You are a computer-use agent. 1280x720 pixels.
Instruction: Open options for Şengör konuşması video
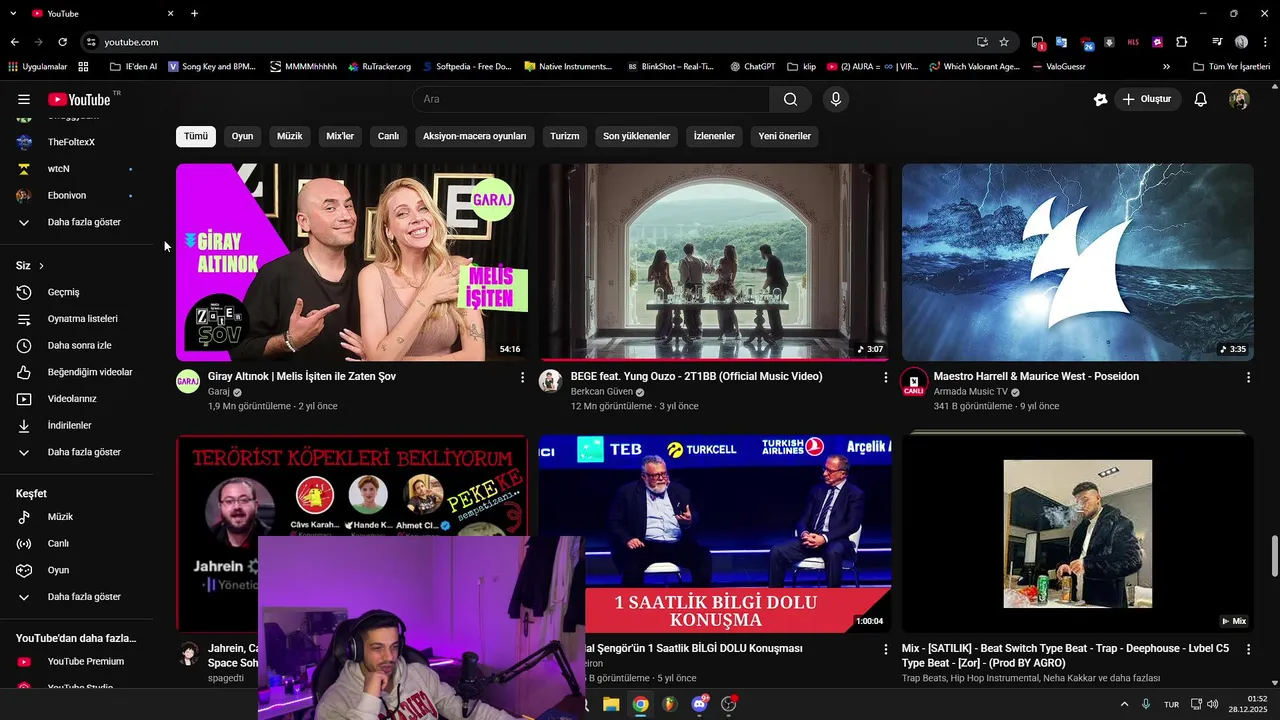click(x=885, y=649)
